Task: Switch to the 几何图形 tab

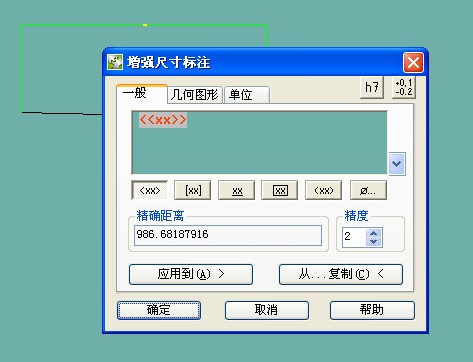Action: tap(195, 95)
